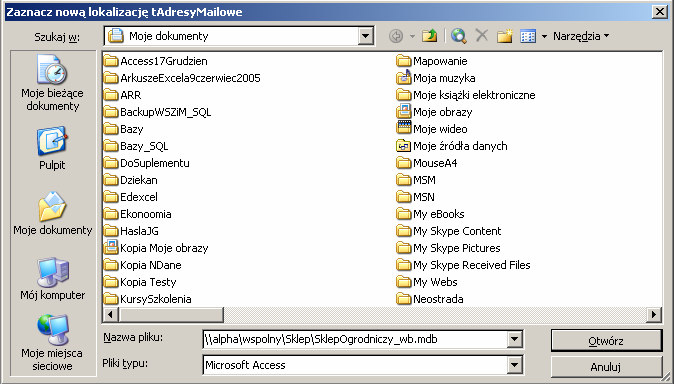Select the My Skype Pictures folder name
The image size is (674, 384).
click(x=457, y=248)
